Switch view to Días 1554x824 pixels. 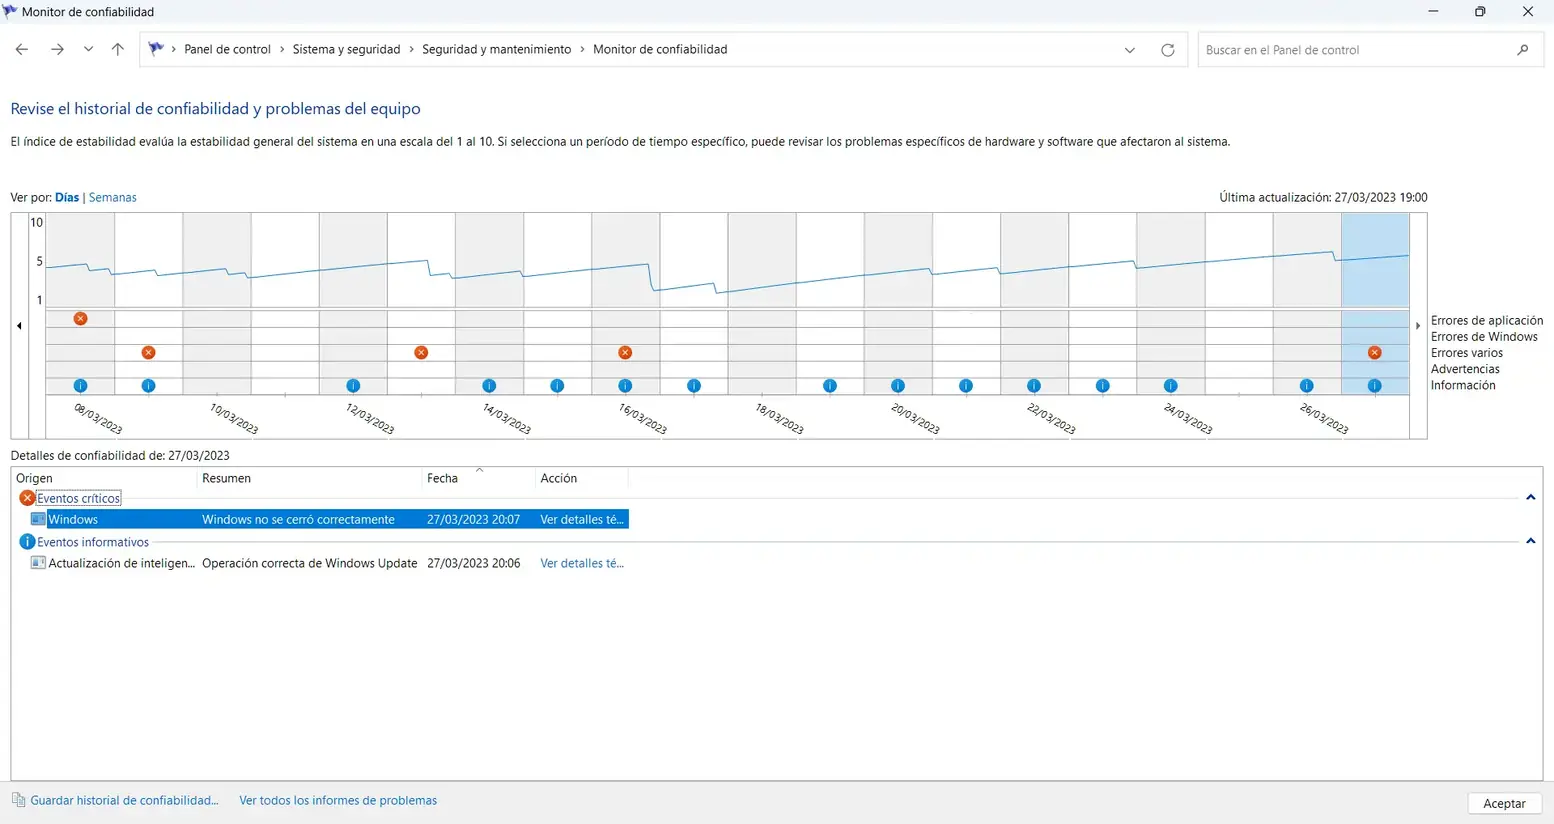(67, 197)
